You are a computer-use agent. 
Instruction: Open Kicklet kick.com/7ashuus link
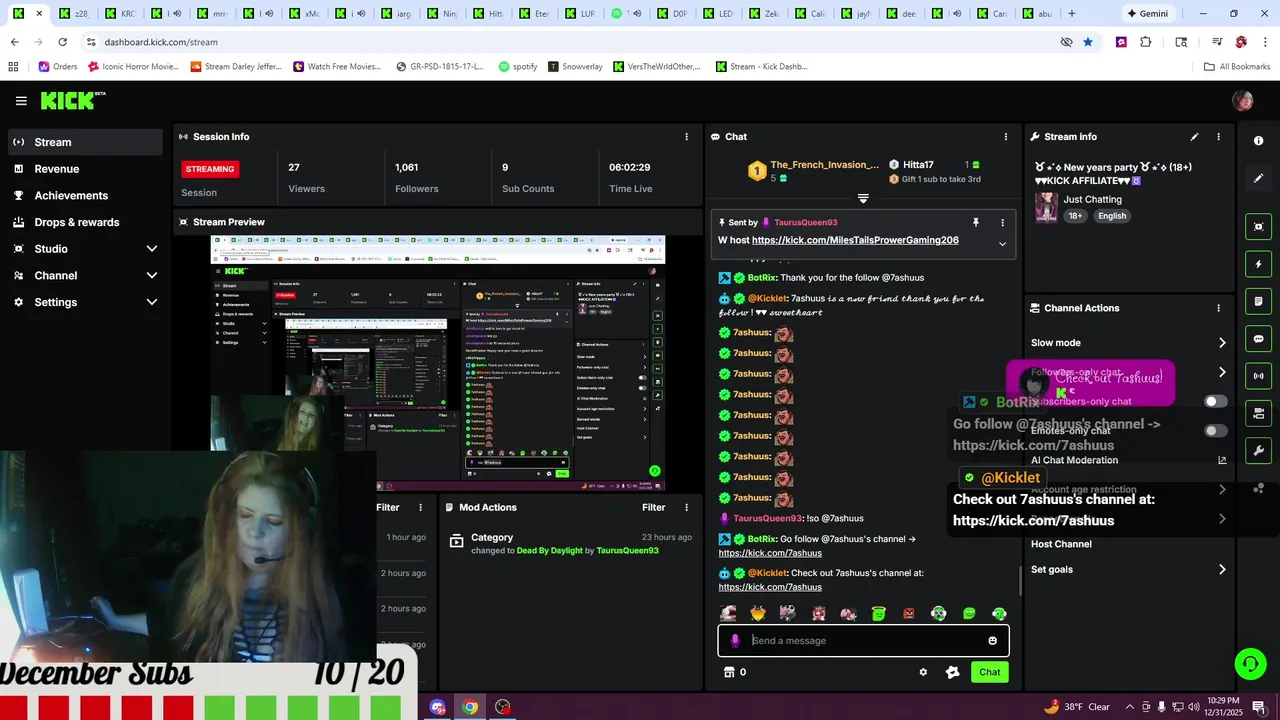point(770,587)
